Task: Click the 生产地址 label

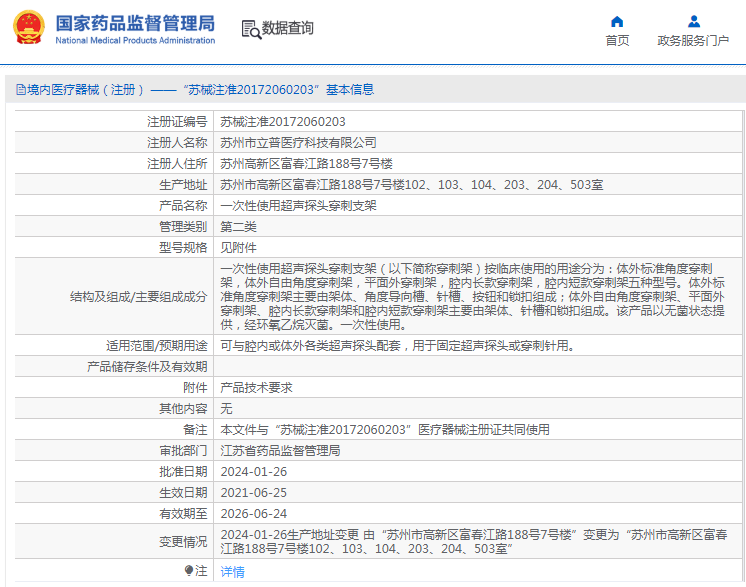Action: (183, 185)
